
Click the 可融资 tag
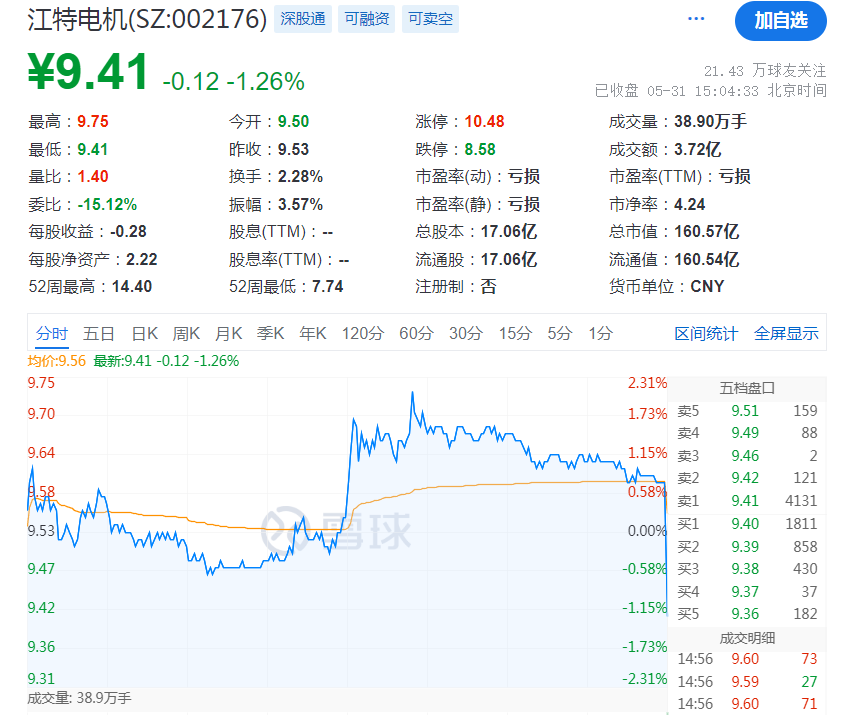point(367,19)
